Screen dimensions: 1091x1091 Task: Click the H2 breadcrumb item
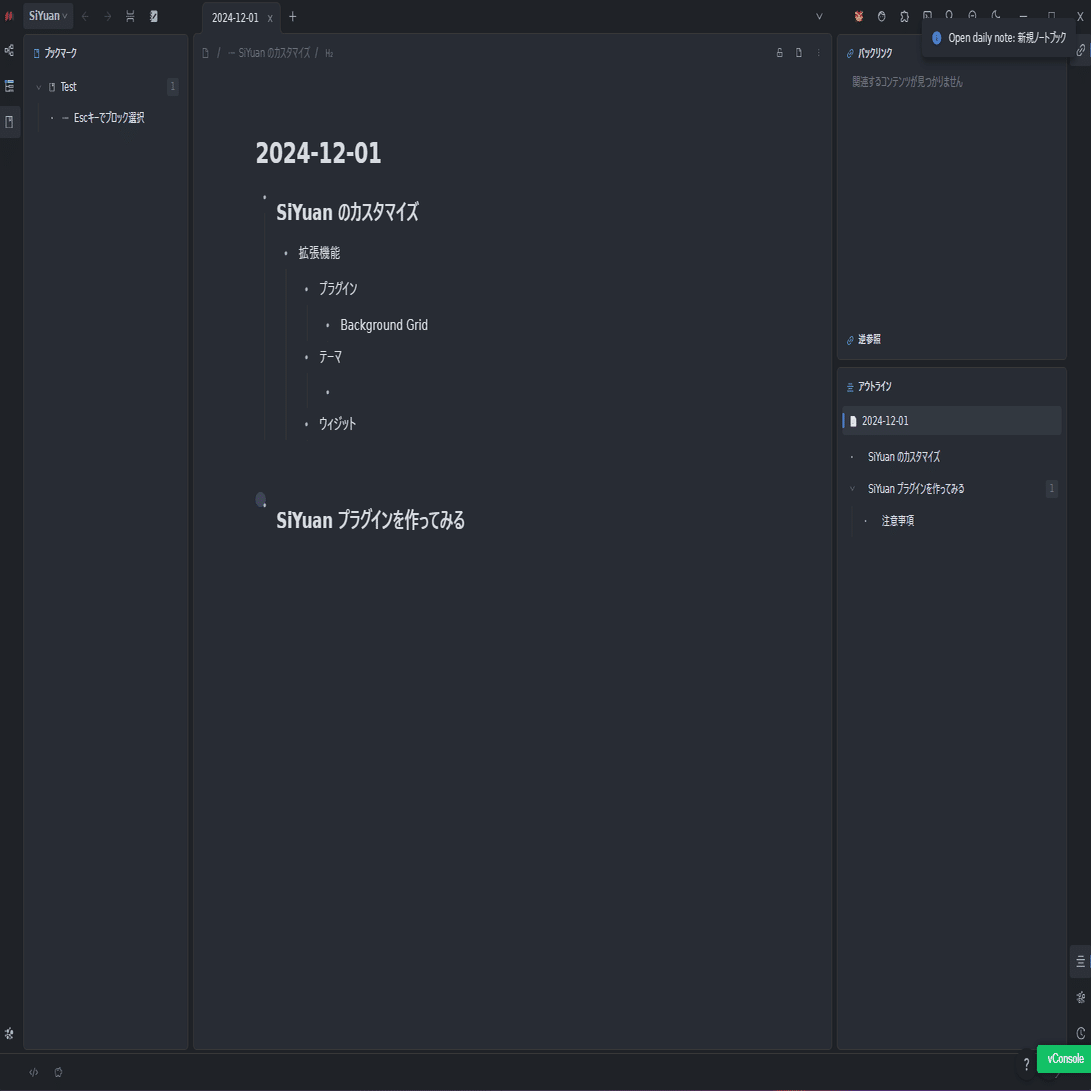(329, 53)
